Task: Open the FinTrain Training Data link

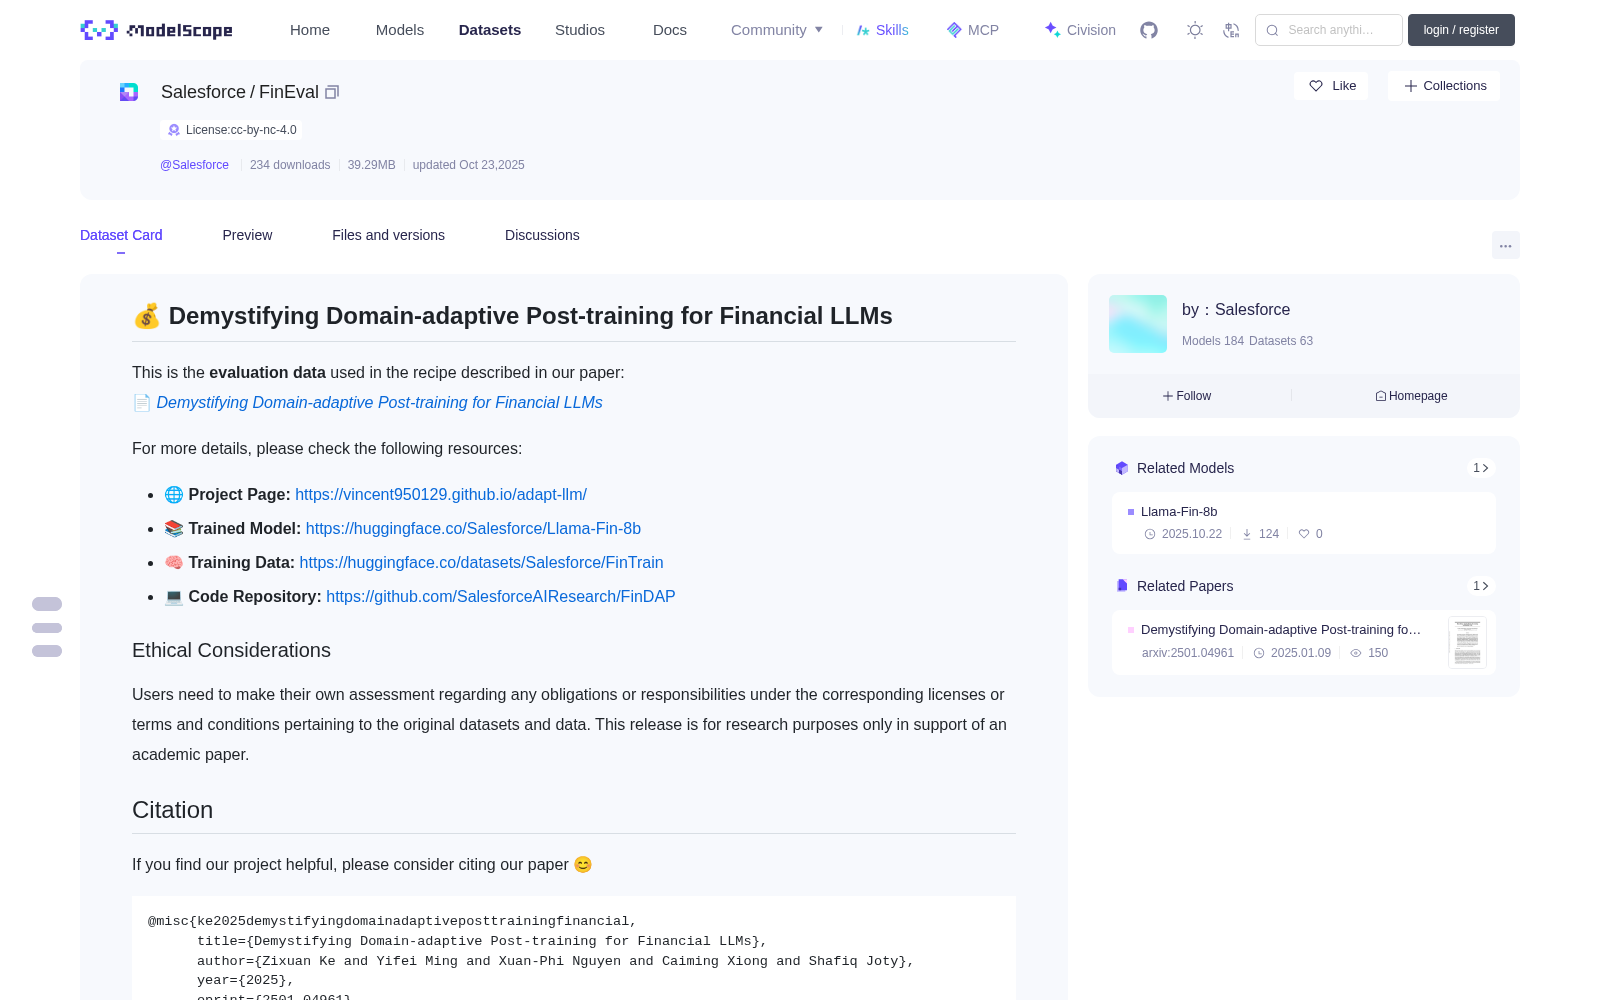Action: point(481,562)
